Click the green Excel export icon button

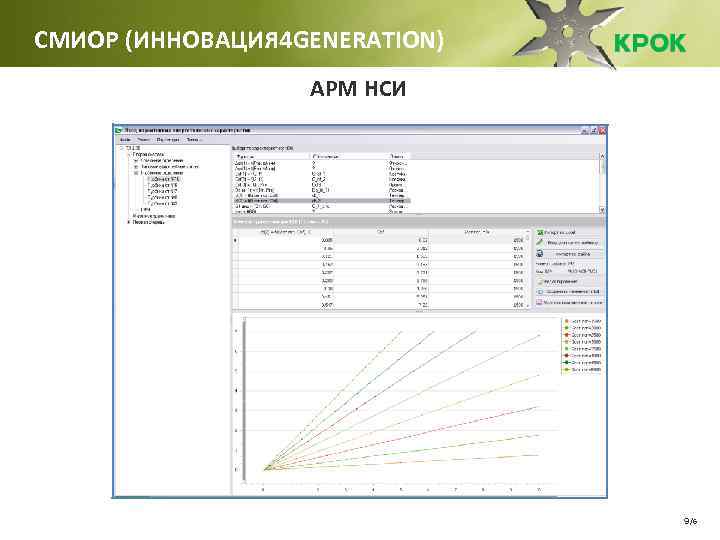click(x=540, y=233)
